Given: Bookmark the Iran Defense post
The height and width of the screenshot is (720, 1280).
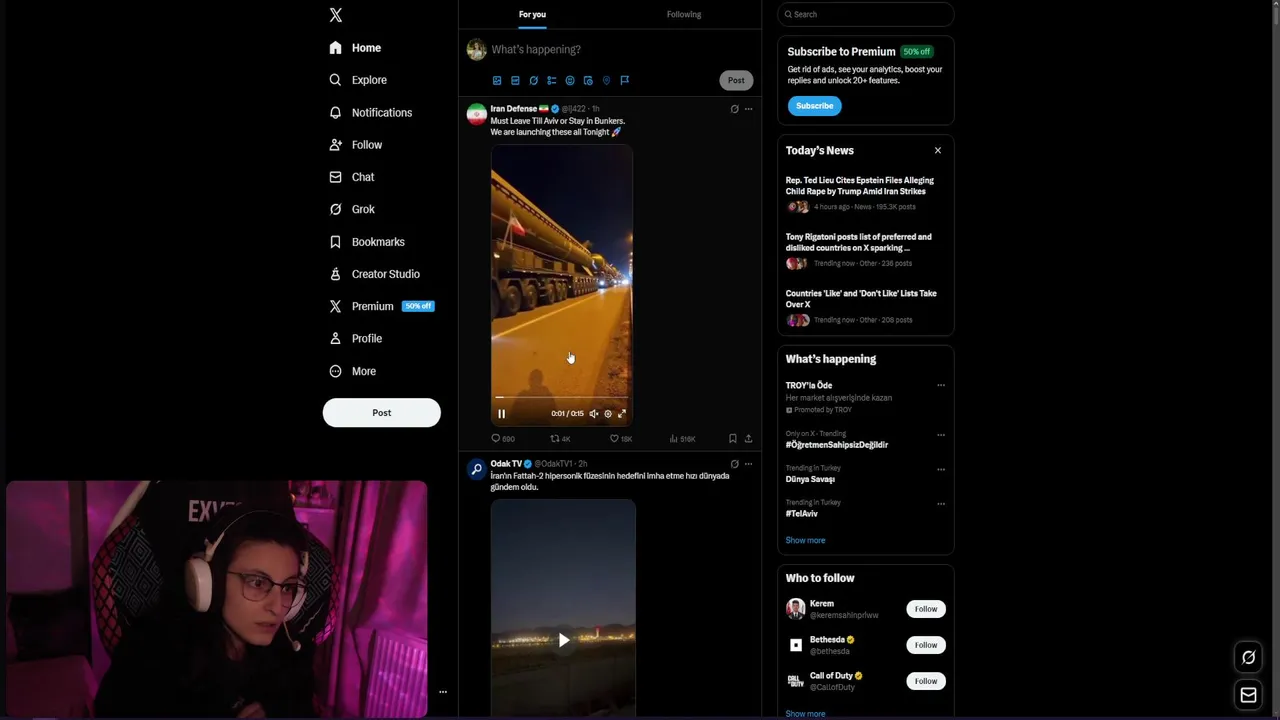Looking at the screenshot, I should click(733, 439).
